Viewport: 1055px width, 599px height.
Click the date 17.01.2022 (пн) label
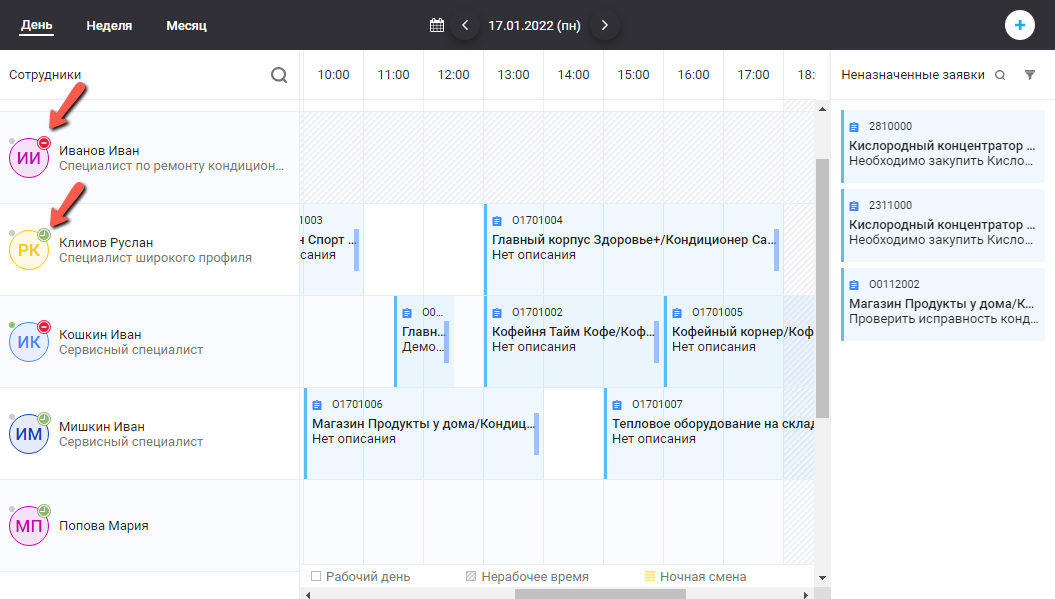[x=534, y=26]
